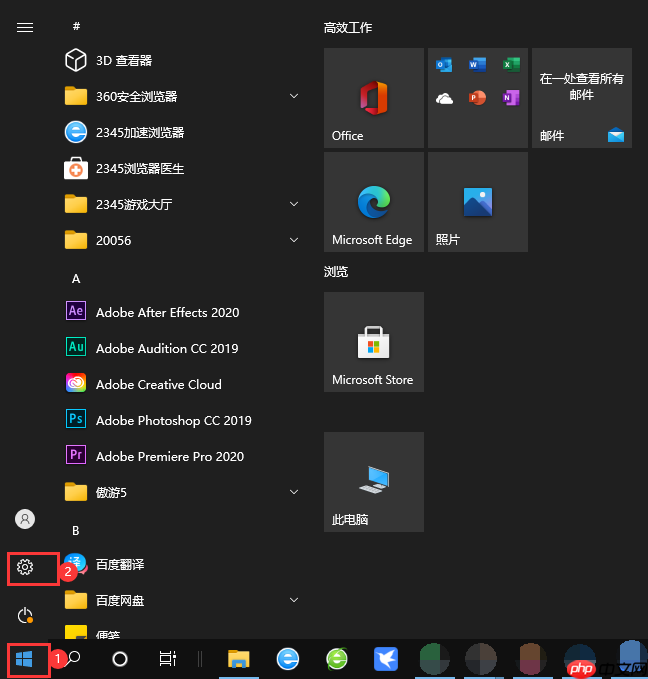Open blue bird app on taskbar
This screenshot has width=648, height=679.
pyautogui.click(x=386, y=659)
